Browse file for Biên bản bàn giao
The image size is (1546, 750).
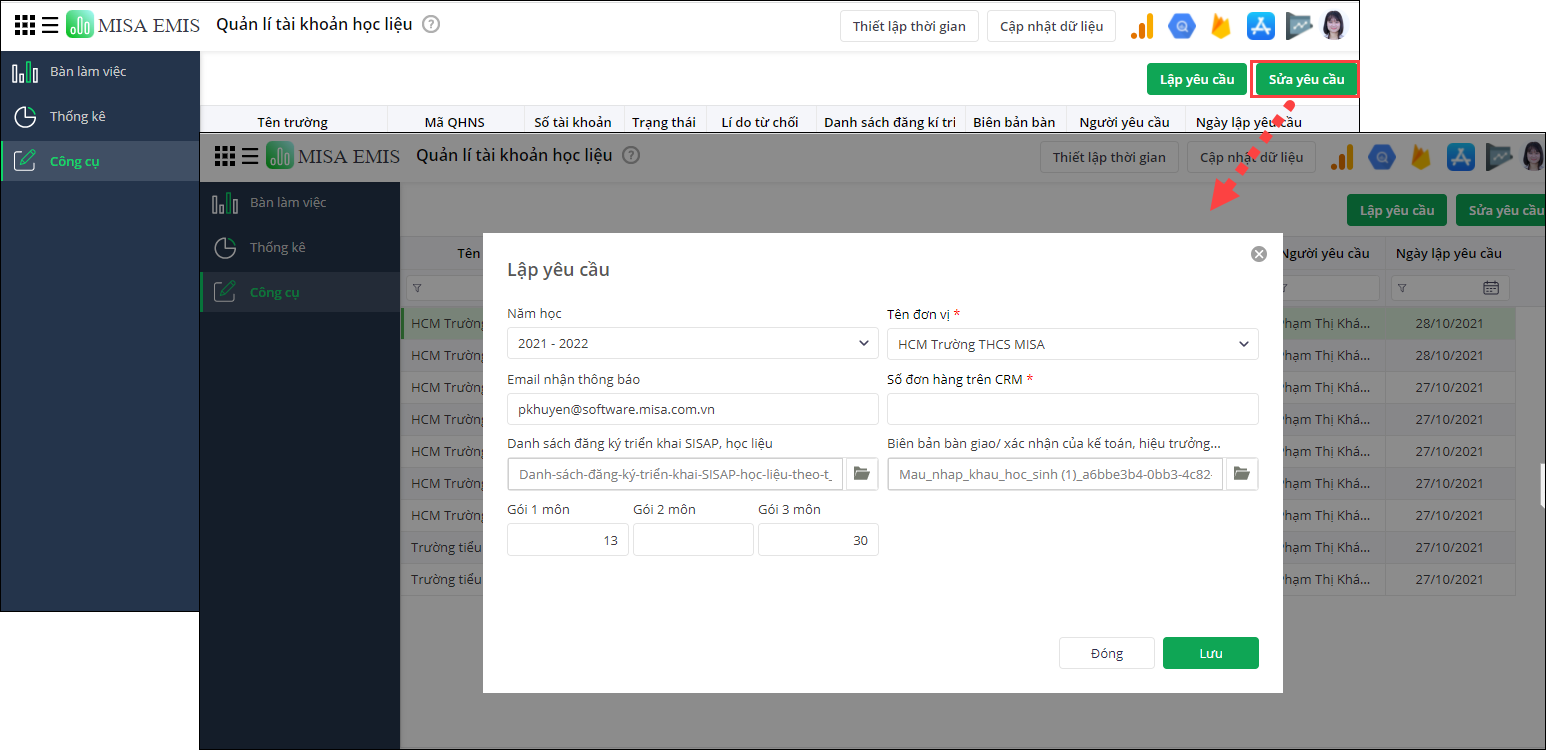pyautogui.click(x=1241, y=474)
